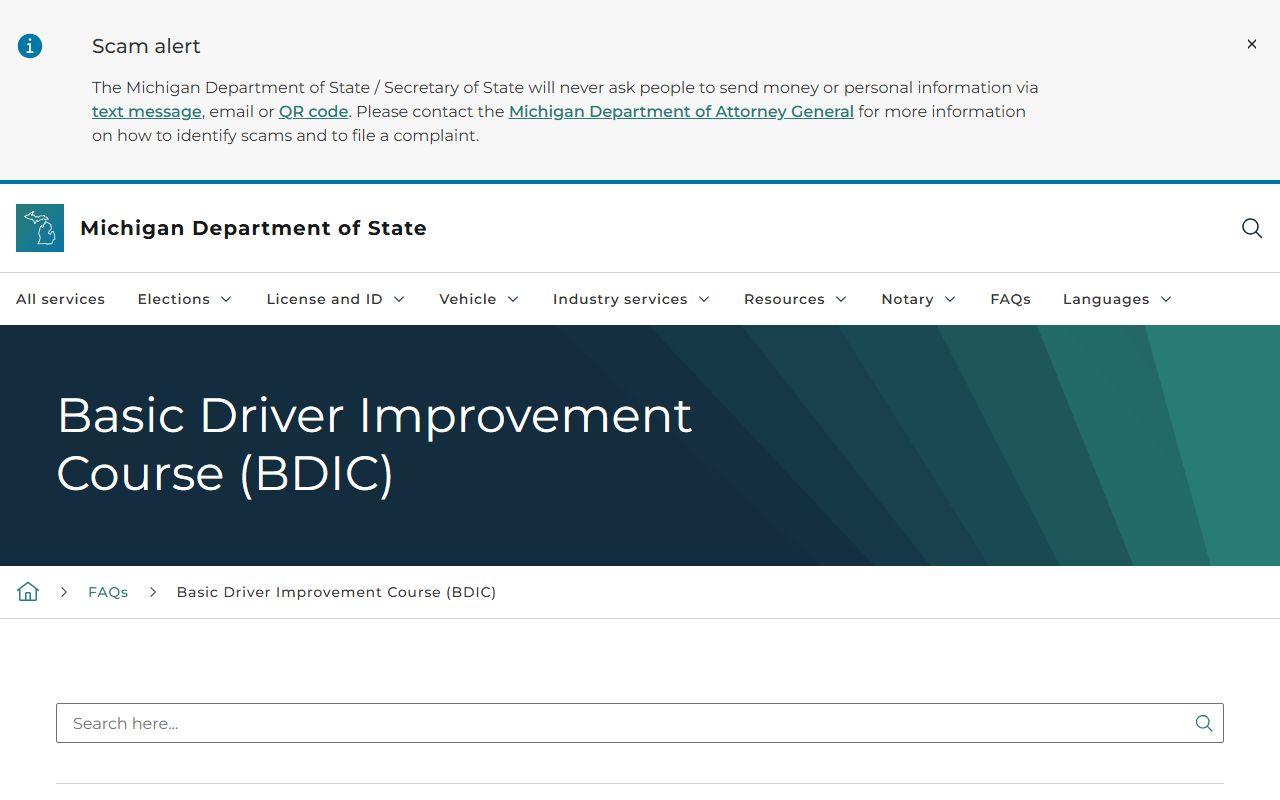Open All services menu item
The height and width of the screenshot is (800, 1280).
point(60,299)
